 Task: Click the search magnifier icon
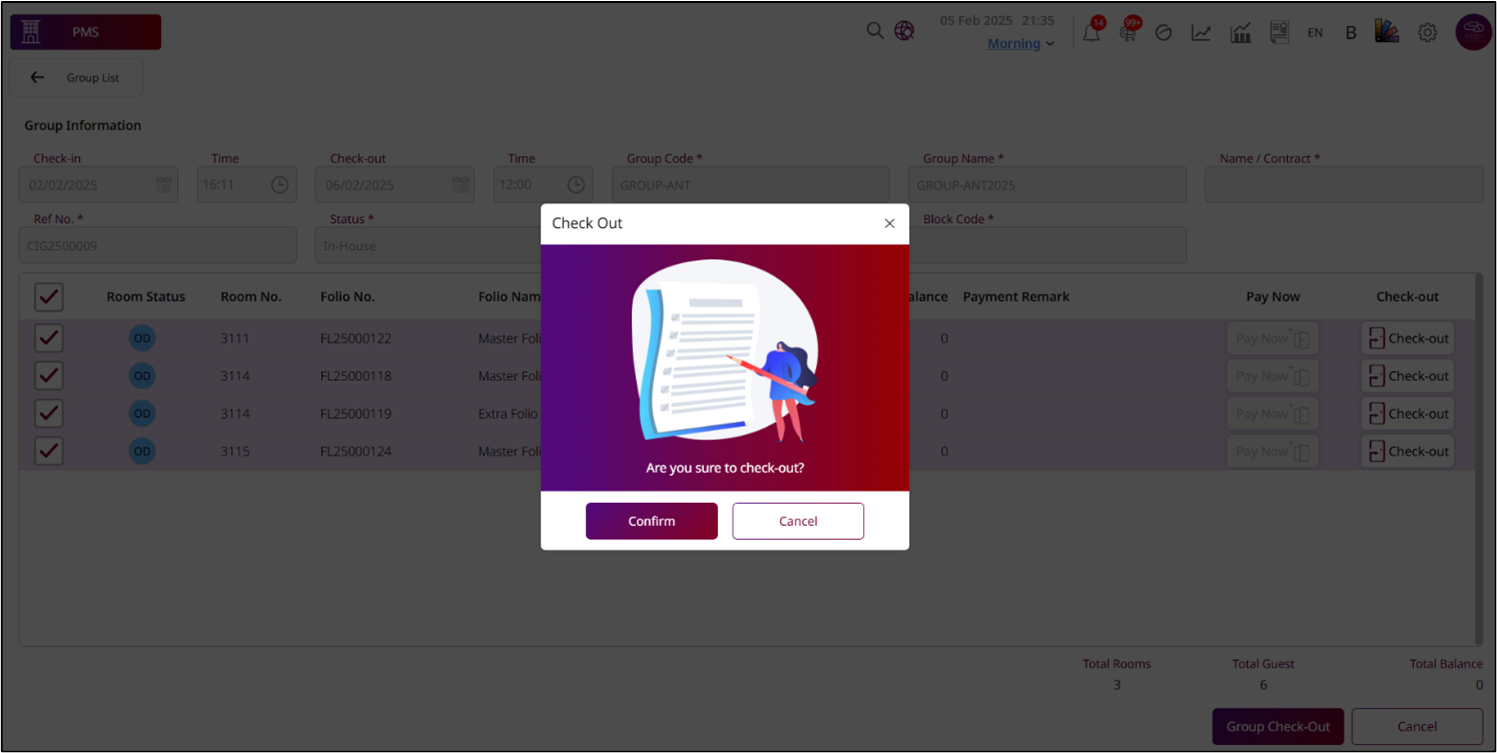[874, 31]
